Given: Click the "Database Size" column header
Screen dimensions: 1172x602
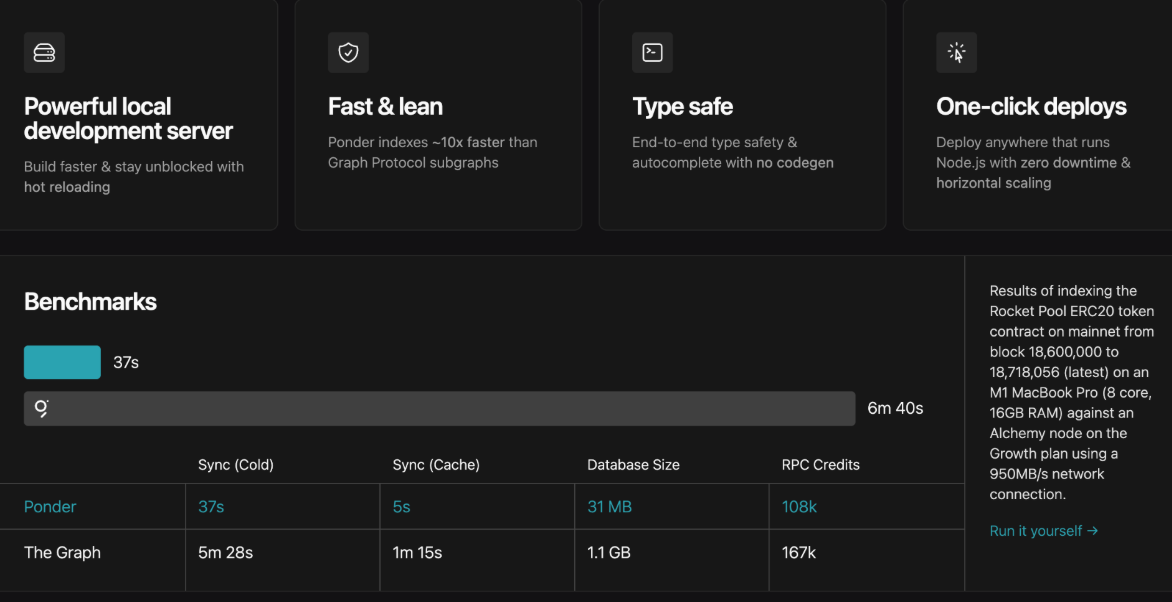Looking at the screenshot, I should [633, 465].
